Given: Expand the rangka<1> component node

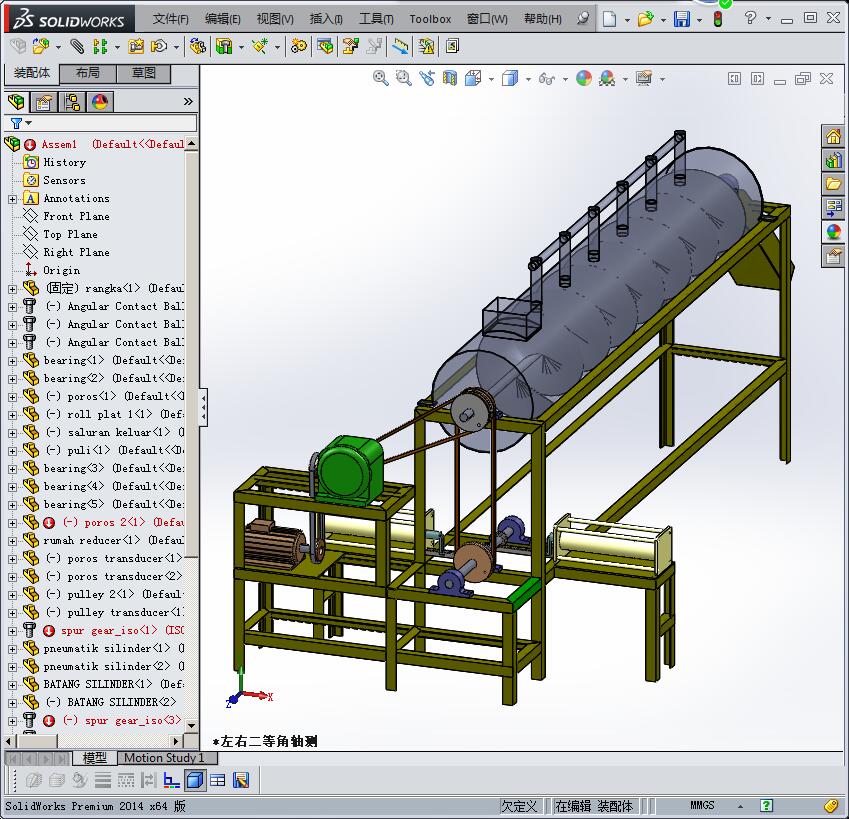Looking at the screenshot, I should [12, 288].
